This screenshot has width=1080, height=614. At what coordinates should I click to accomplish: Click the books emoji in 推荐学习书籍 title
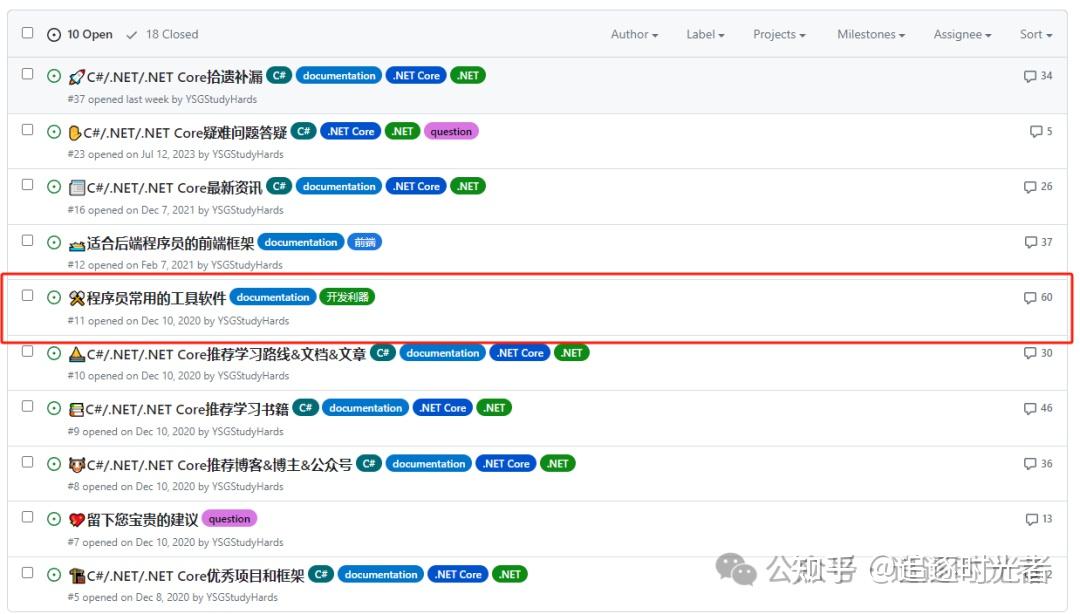coord(76,409)
